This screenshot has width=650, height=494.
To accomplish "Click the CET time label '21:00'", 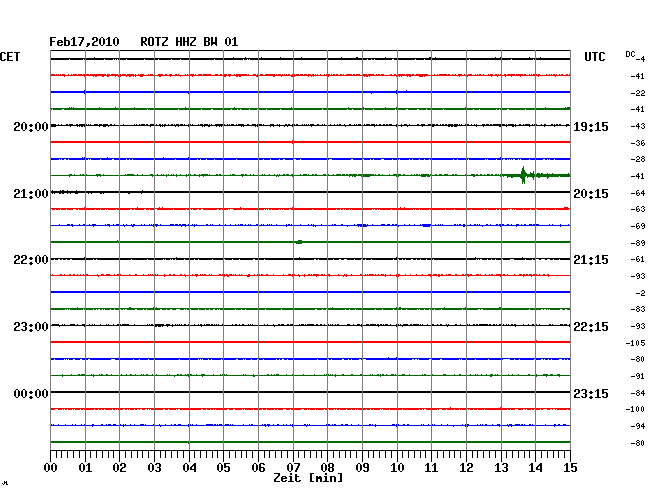I will (x=31, y=194).
